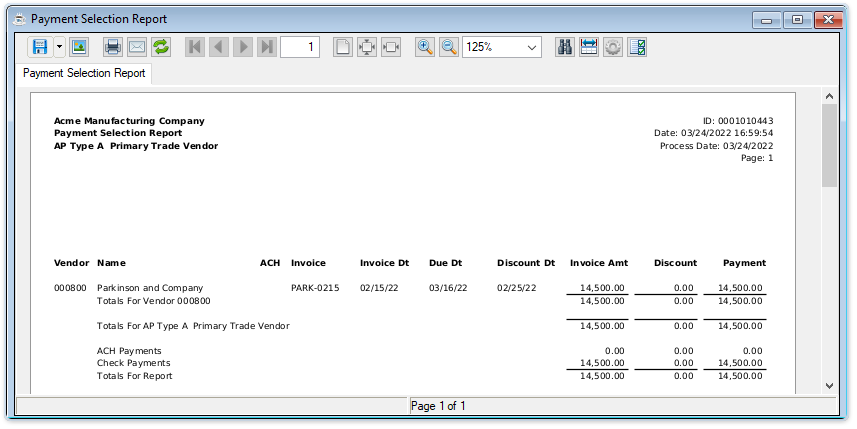Open the 125% zoom level dropdown
This screenshot has width=857, height=429.
(502, 47)
